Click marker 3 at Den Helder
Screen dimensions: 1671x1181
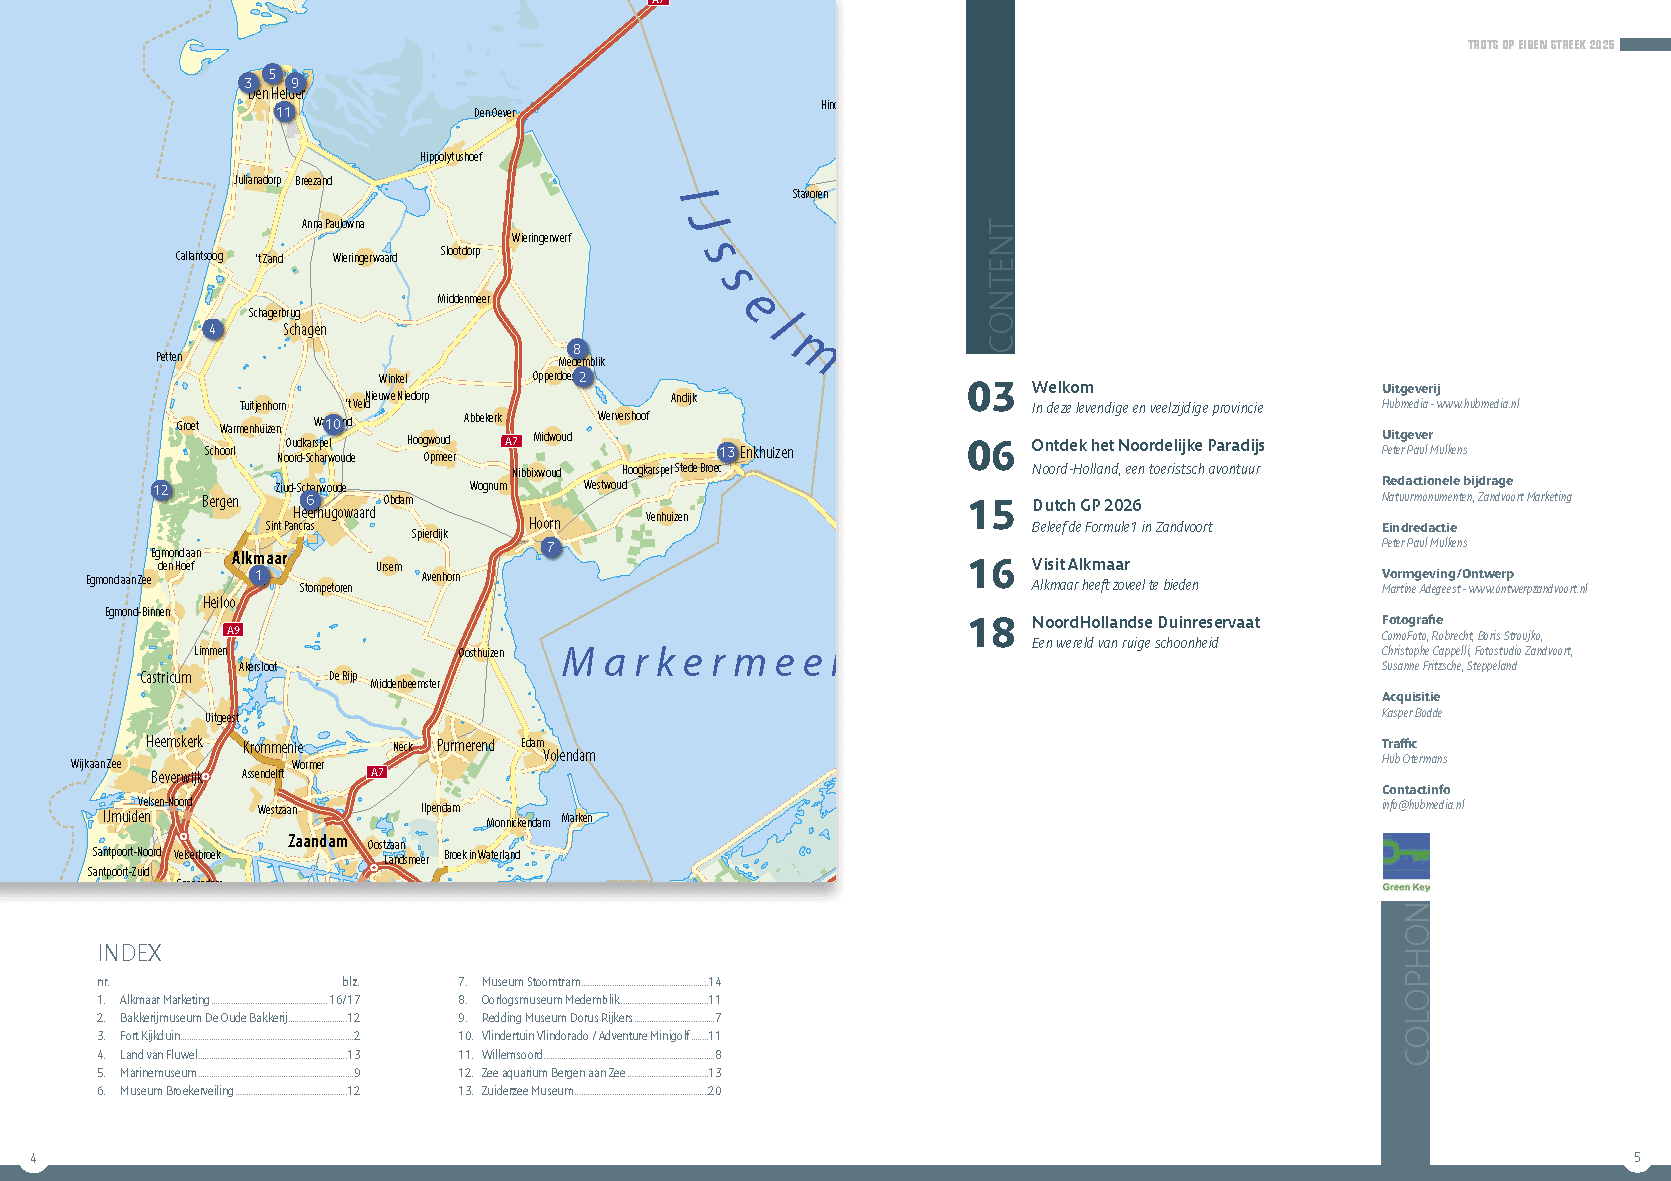246,84
